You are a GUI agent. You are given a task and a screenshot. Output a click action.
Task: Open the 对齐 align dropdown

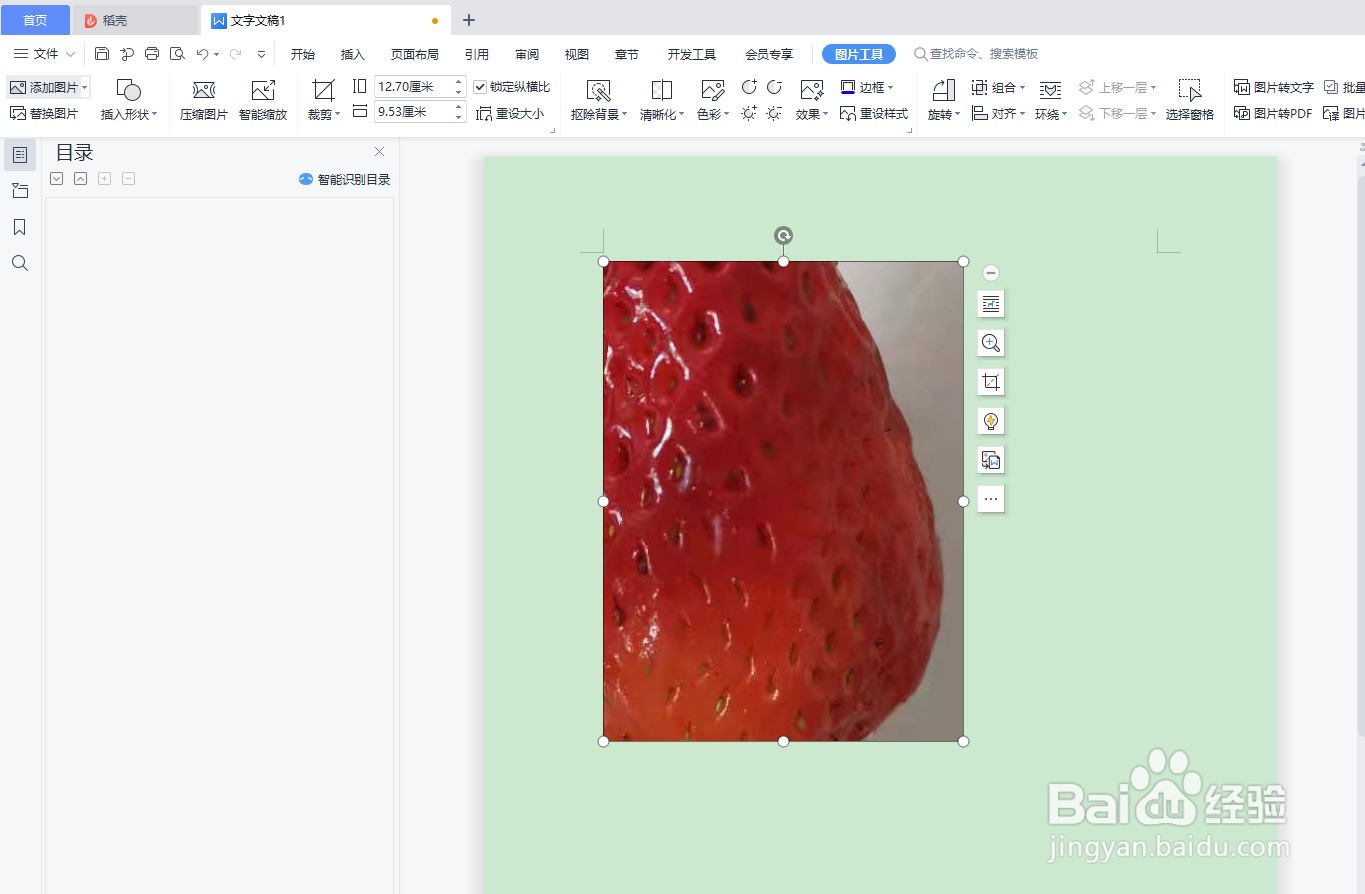pyautogui.click(x=999, y=114)
